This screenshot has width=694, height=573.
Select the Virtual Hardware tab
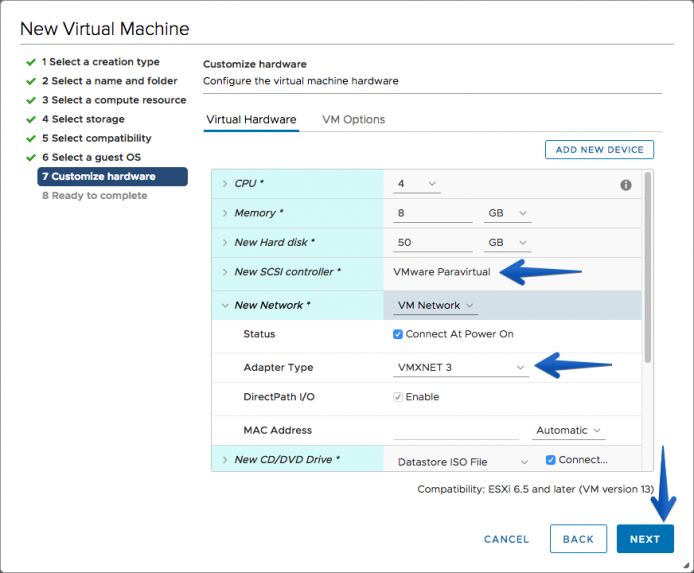tap(251, 119)
